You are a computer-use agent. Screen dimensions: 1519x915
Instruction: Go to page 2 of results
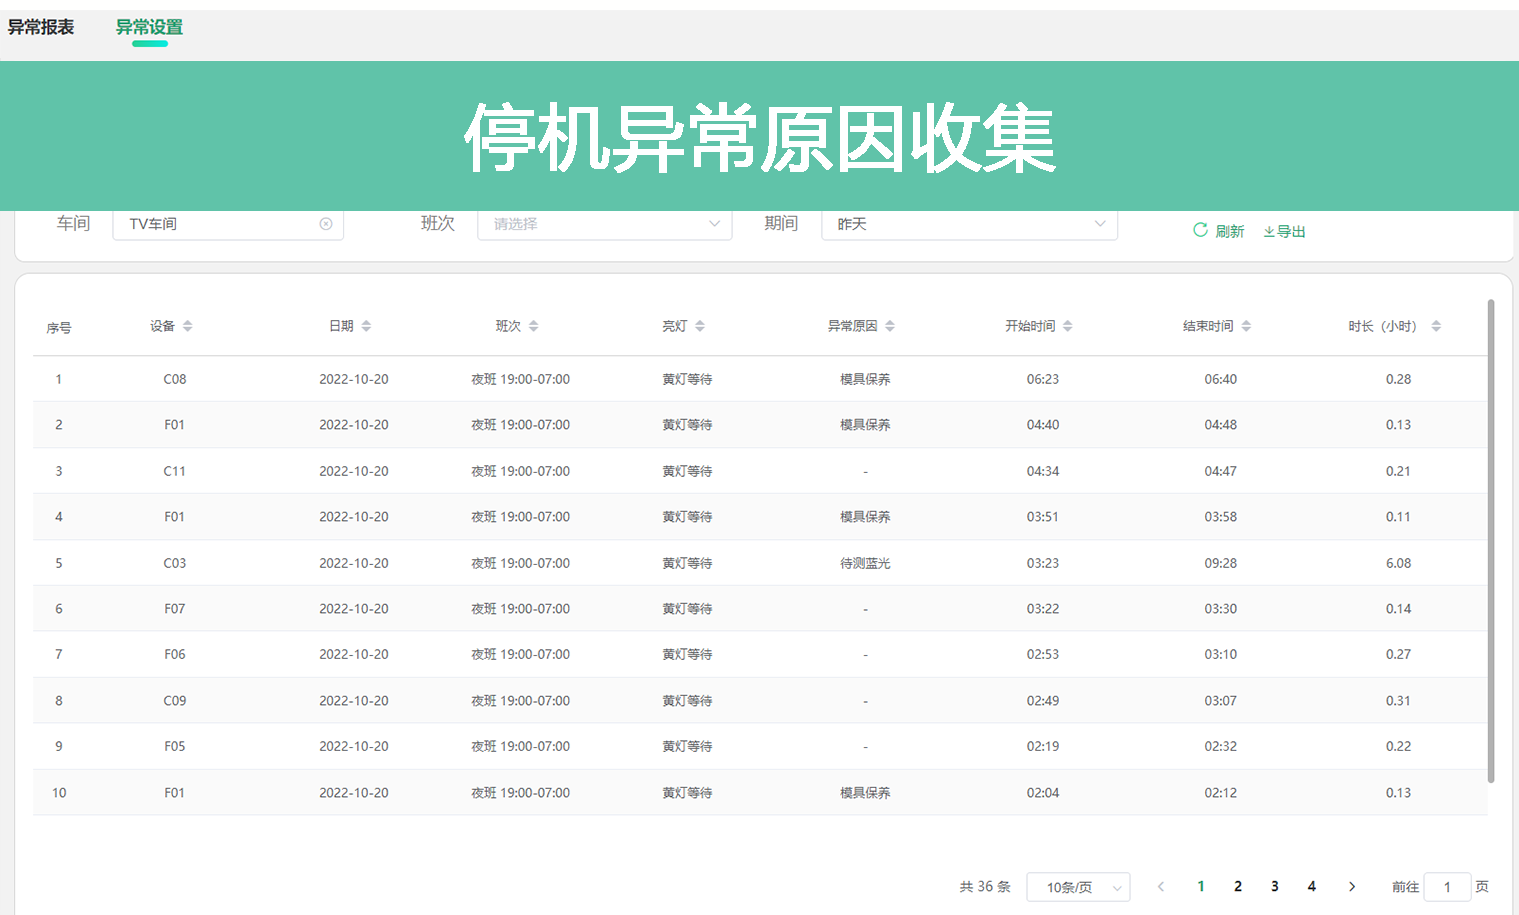pos(1238,886)
